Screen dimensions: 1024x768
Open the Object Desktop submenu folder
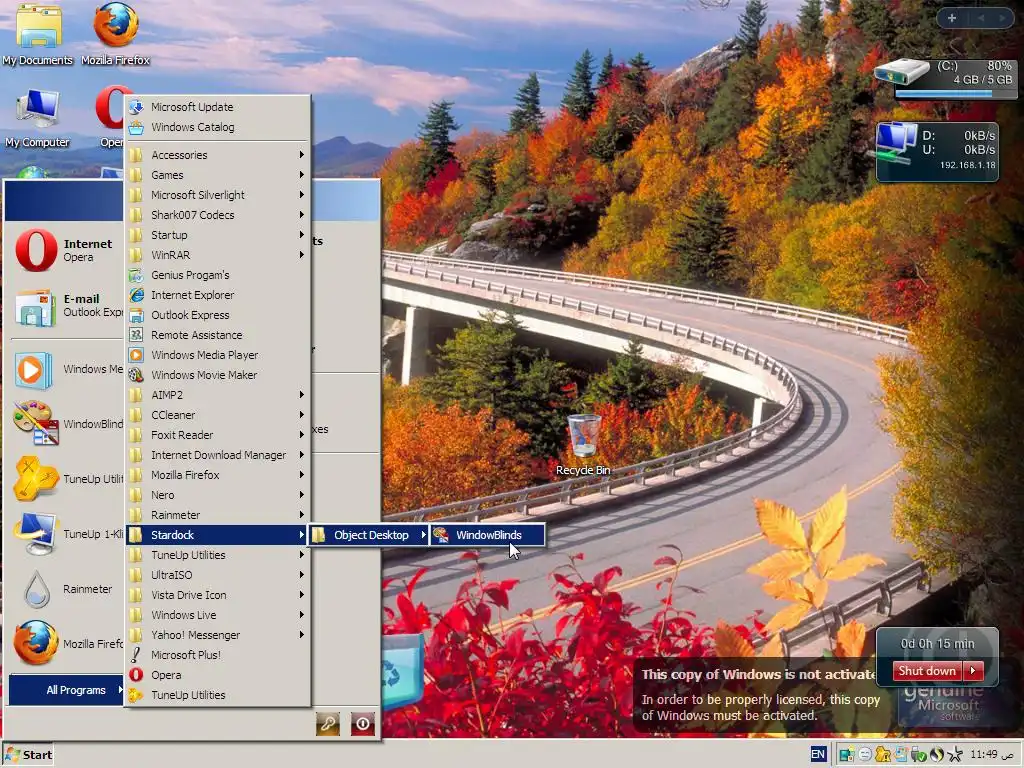click(369, 535)
